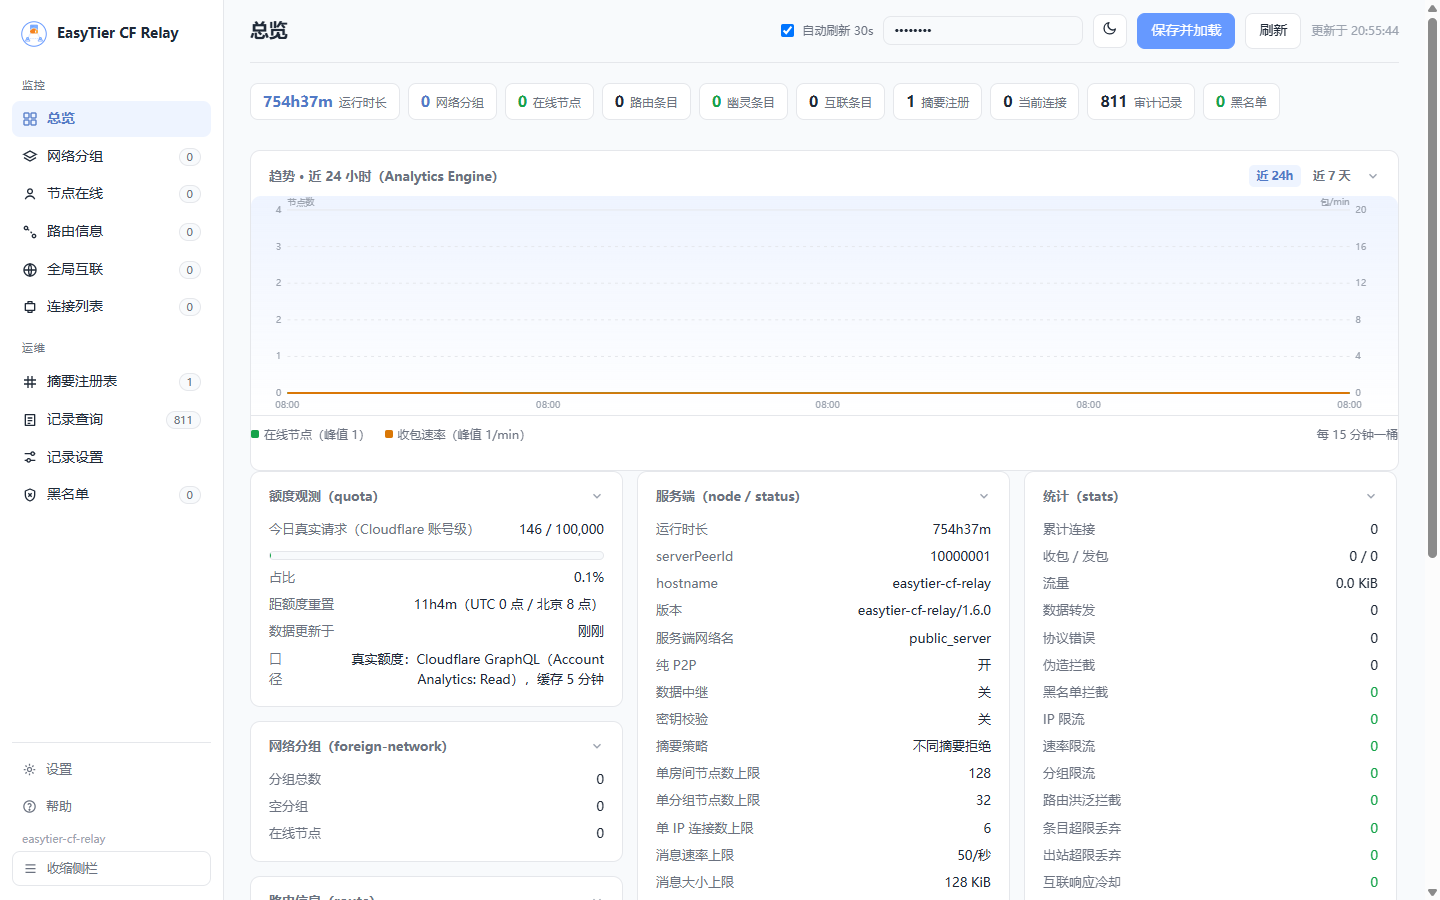Image resolution: width=1440 pixels, height=900 pixels.
Task: Click the 更新于 20:55:44 timestamp
Action: click(1355, 31)
